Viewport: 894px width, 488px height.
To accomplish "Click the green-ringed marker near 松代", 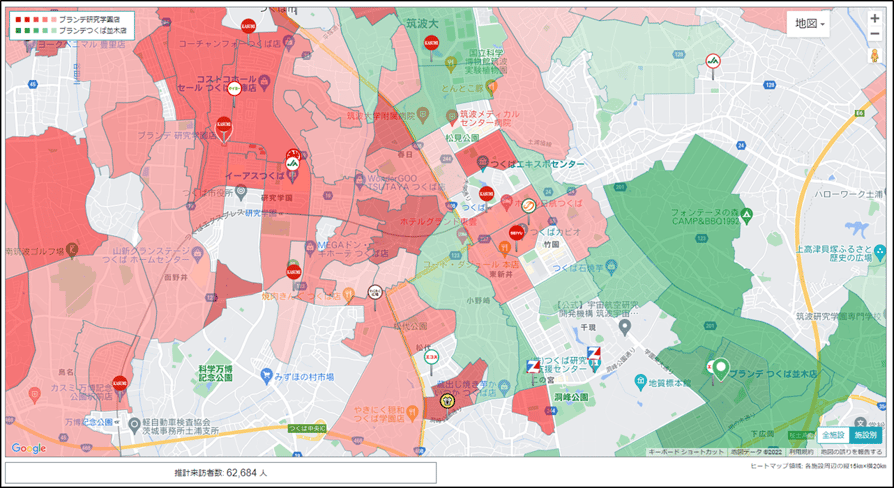I will 432,356.
